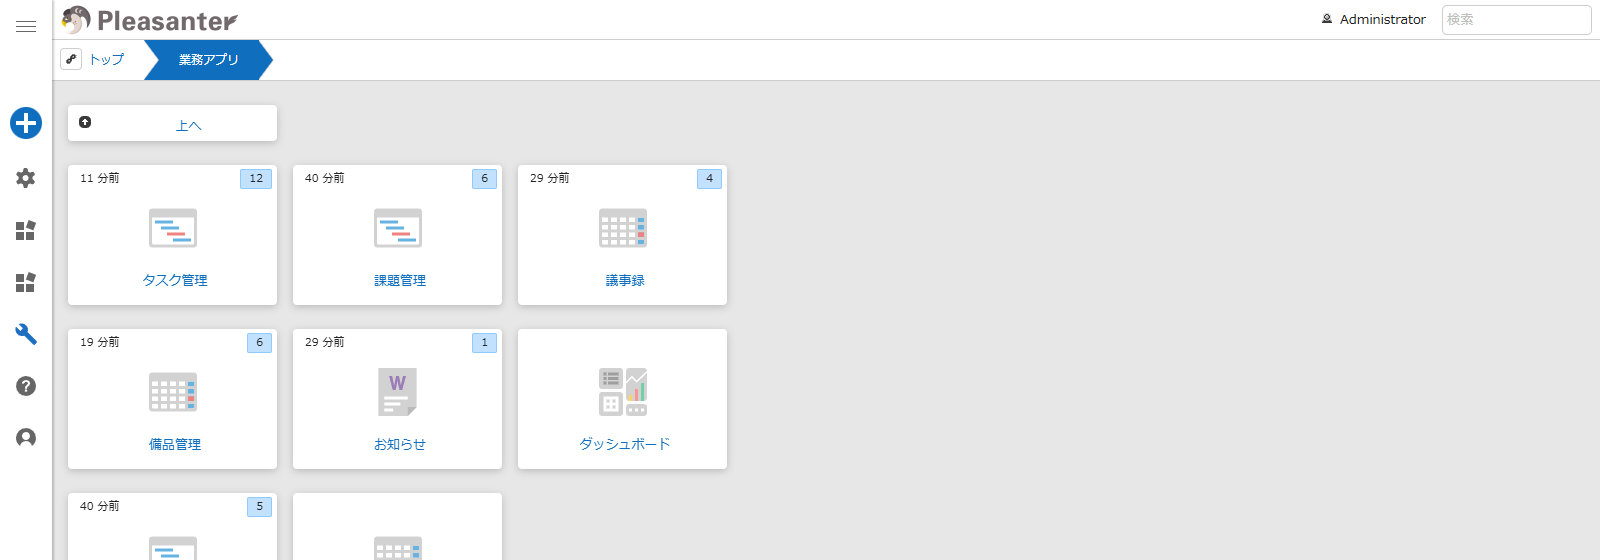Click the record count badge 12
The width and height of the screenshot is (1600, 560).
click(x=256, y=178)
